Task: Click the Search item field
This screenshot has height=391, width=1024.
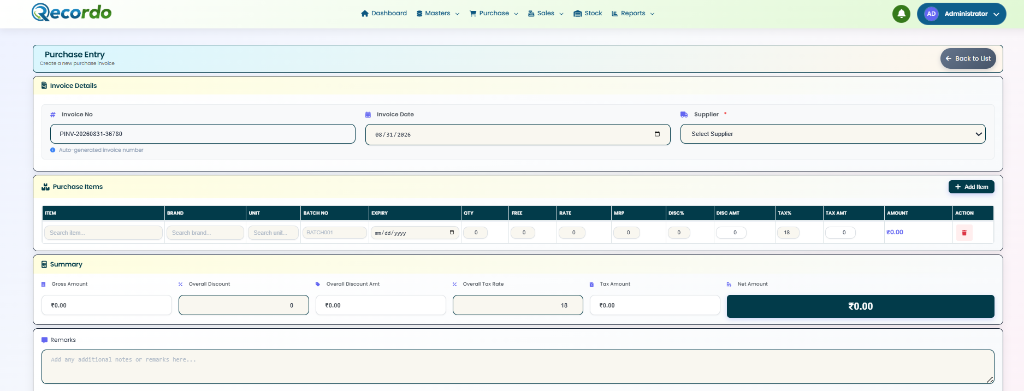Action: (x=103, y=232)
